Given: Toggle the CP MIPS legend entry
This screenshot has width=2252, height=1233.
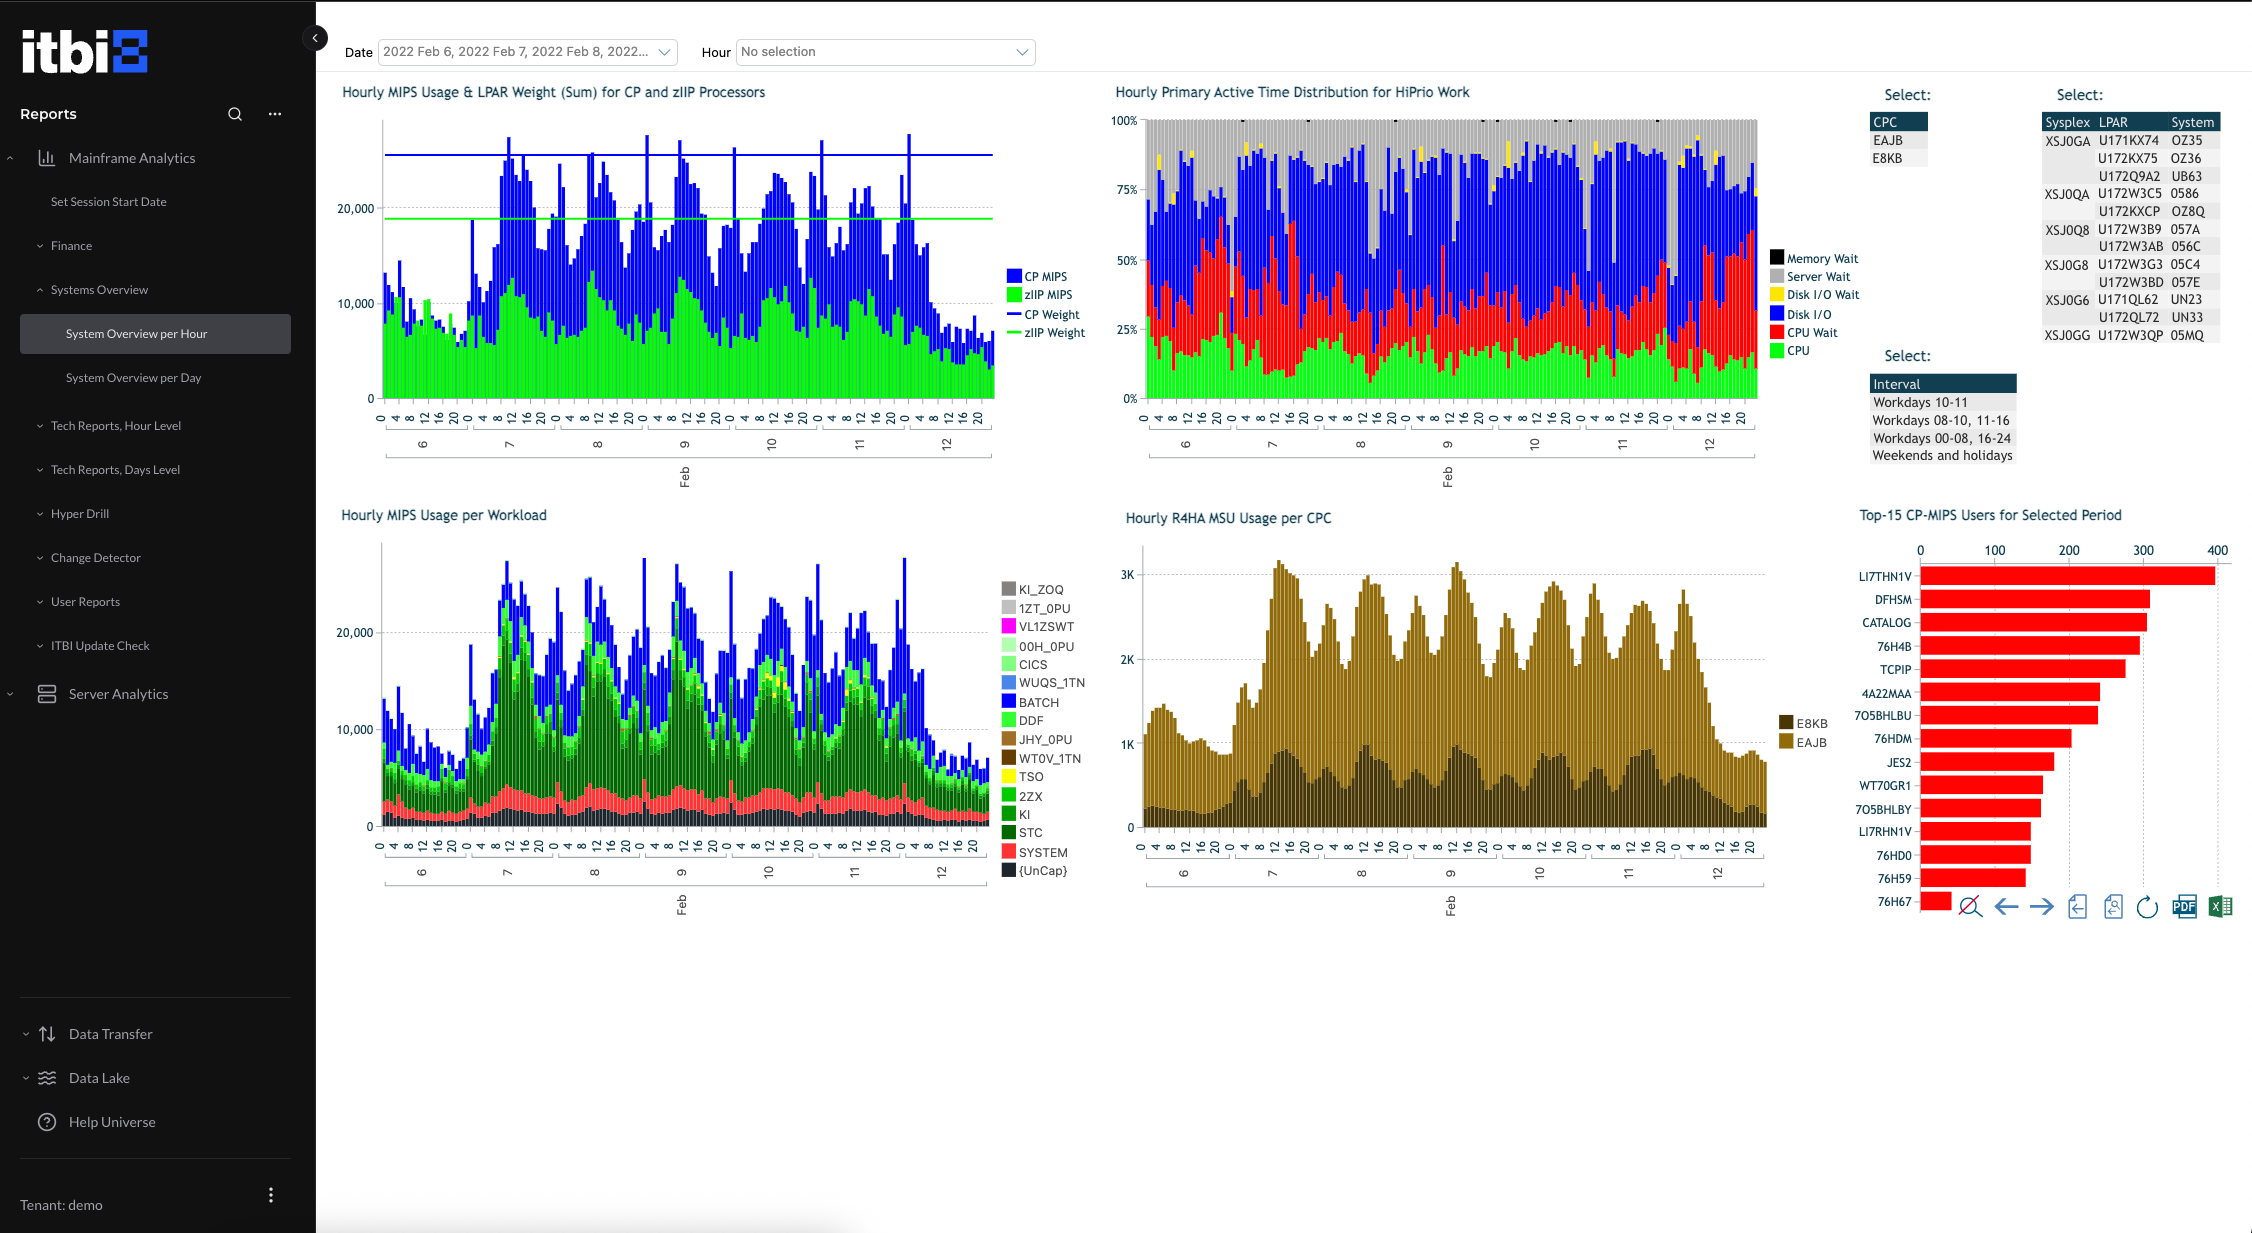Looking at the screenshot, I should (1045, 277).
